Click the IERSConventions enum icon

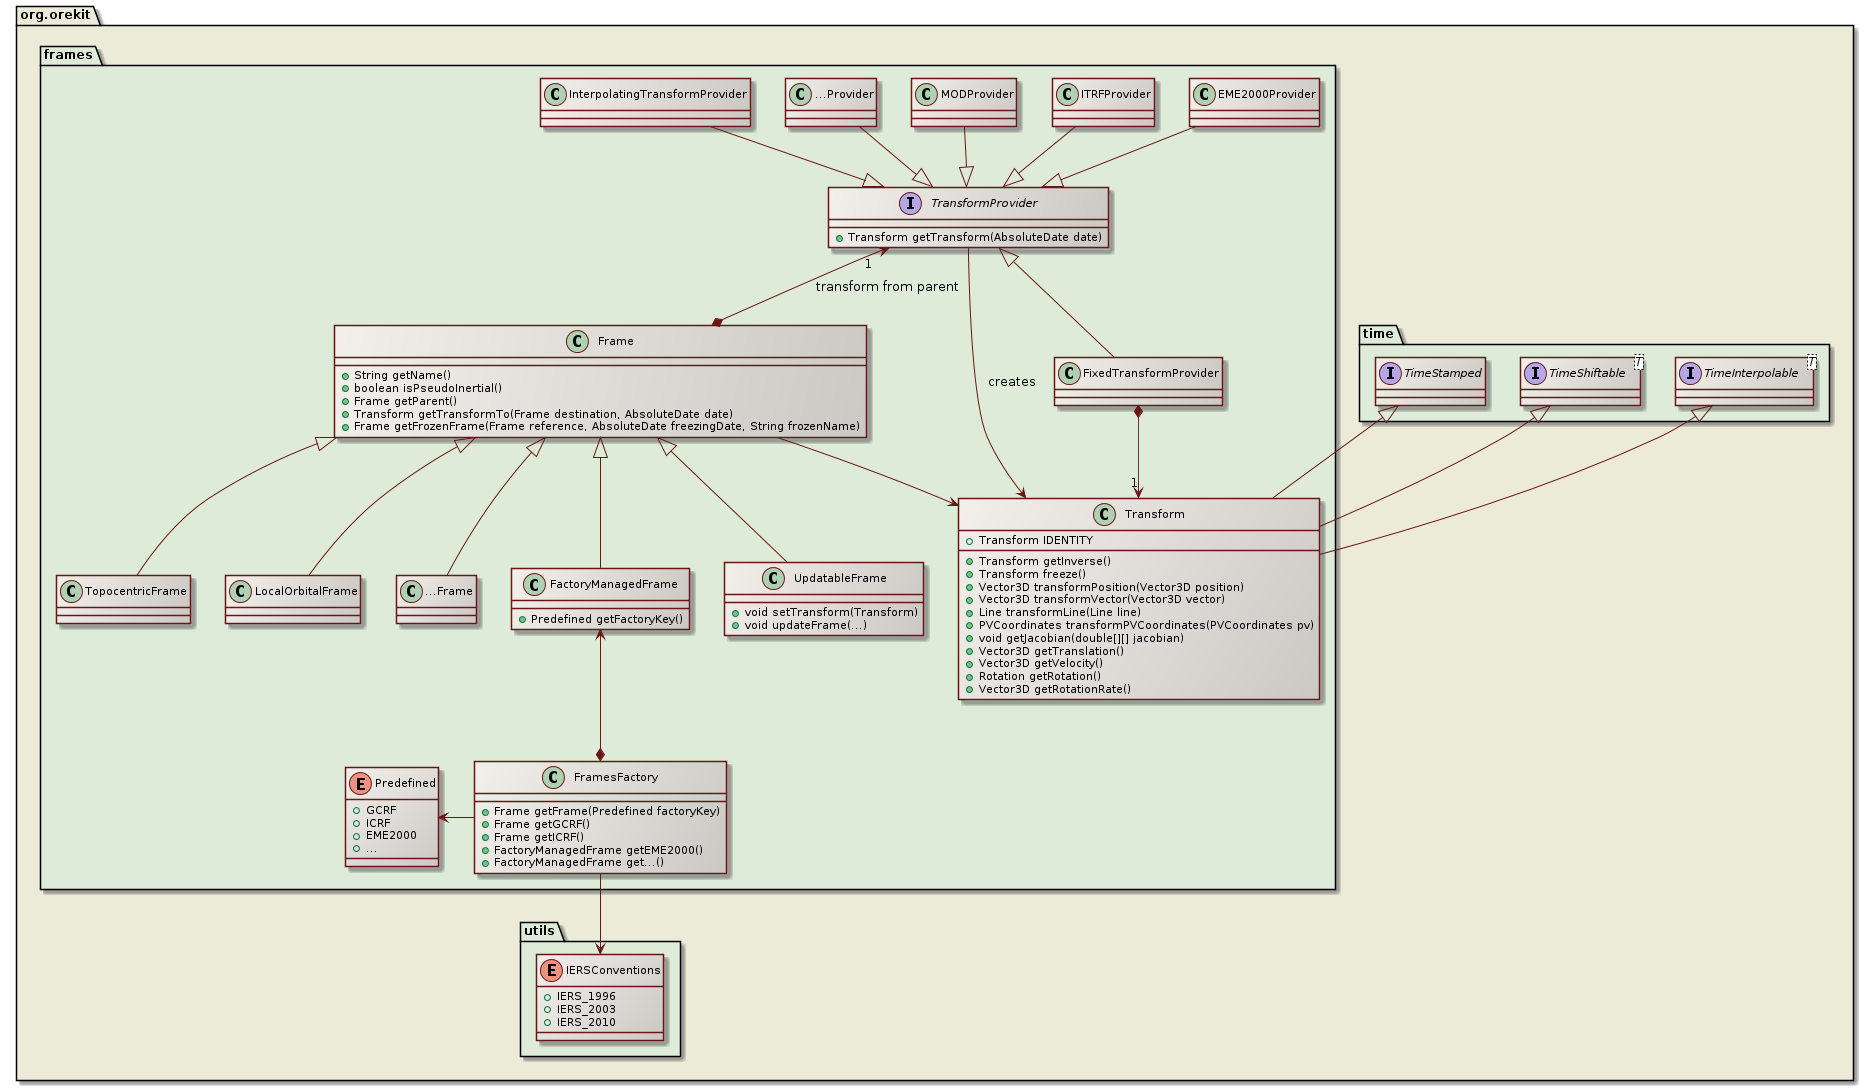[550, 970]
